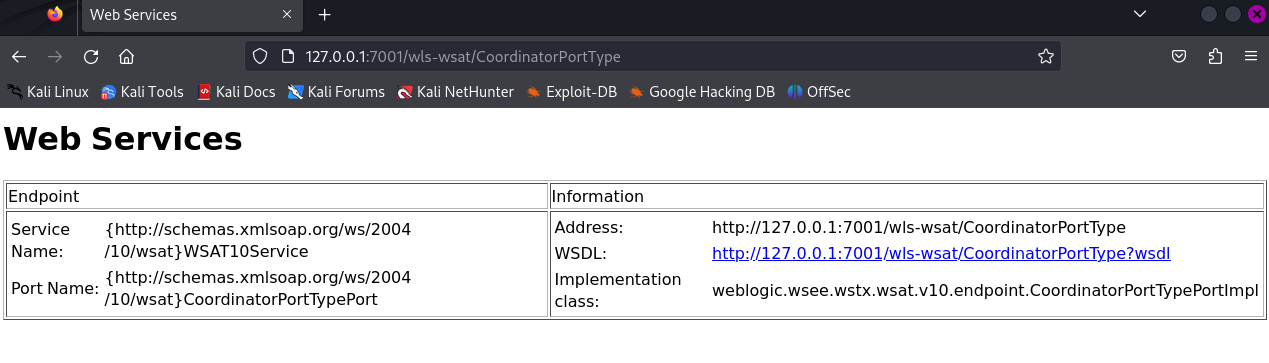Image resolution: width=1269 pixels, height=363 pixels.
Task: Minimize the Firefox window
Action: [1209, 14]
